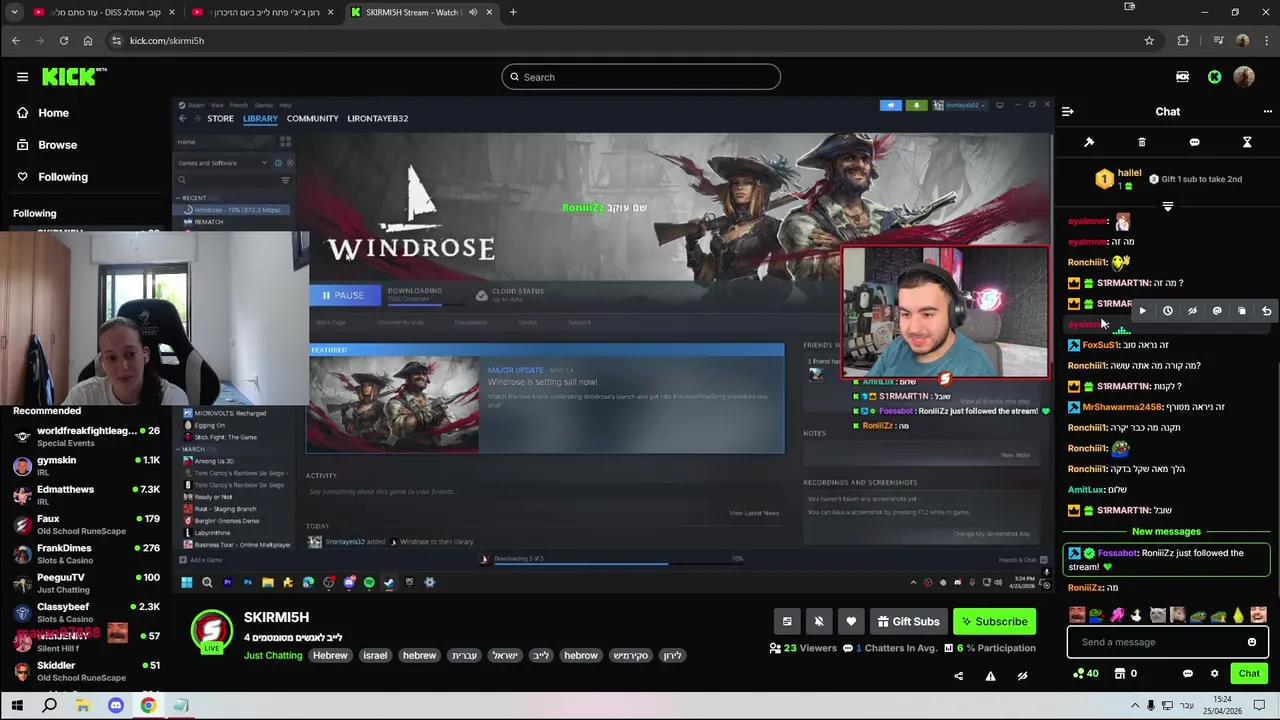Open gymskin recommended channel
The image size is (1280, 720).
[86, 465]
